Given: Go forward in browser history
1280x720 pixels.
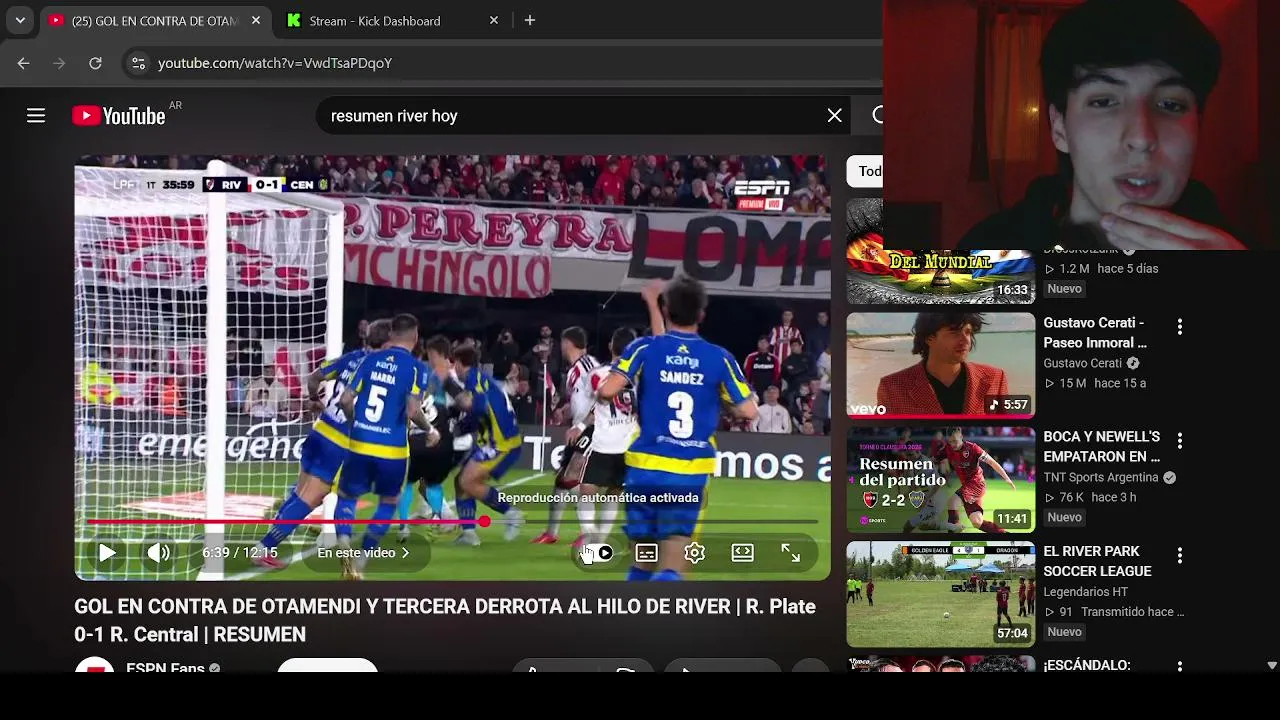Looking at the screenshot, I should point(59,63).
